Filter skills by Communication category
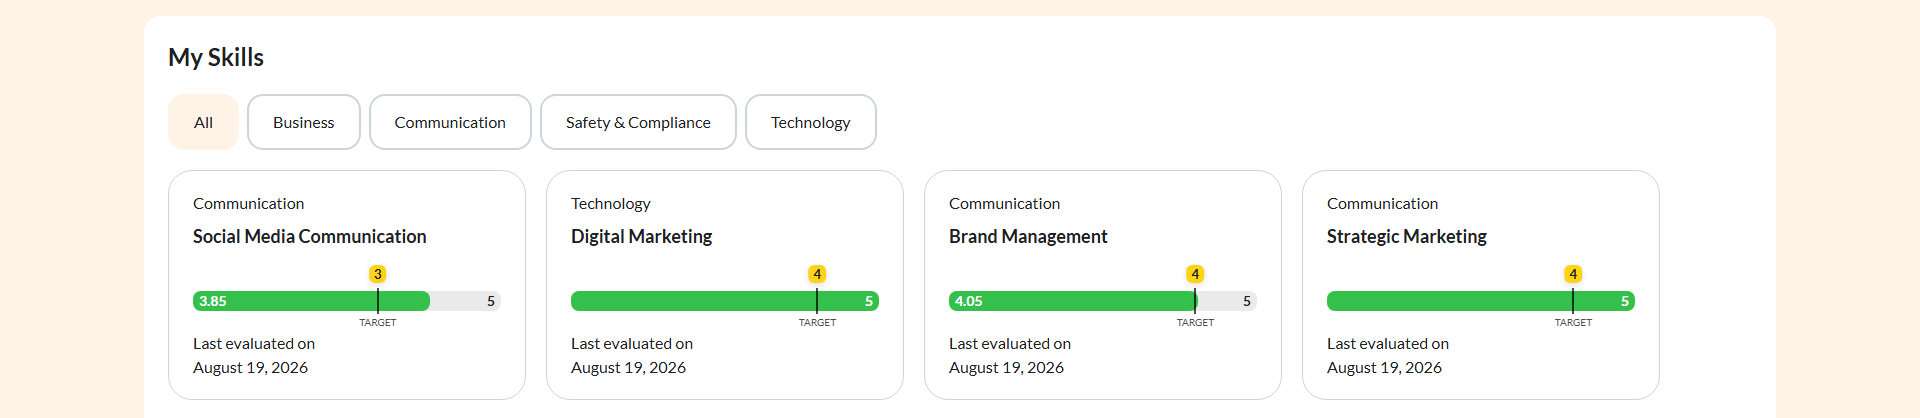 coord(450,122)
